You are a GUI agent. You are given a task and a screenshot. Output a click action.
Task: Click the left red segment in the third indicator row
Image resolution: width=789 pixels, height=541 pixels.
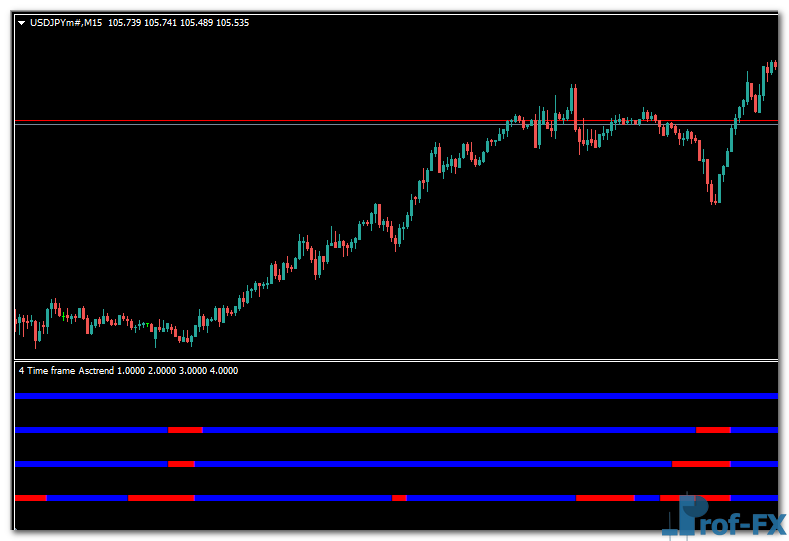pos(181,464)
